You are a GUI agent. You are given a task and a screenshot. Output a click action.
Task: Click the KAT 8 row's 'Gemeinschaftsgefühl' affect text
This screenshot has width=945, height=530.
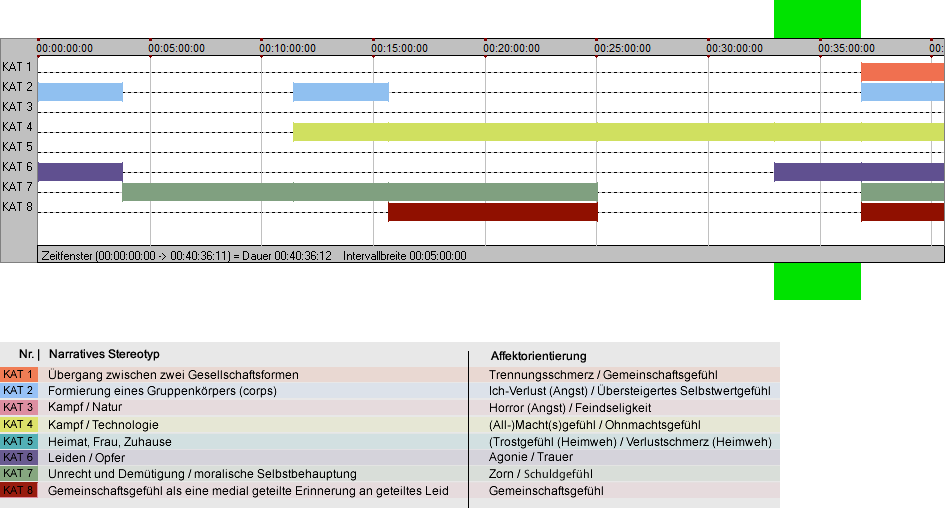click(546, 491)
